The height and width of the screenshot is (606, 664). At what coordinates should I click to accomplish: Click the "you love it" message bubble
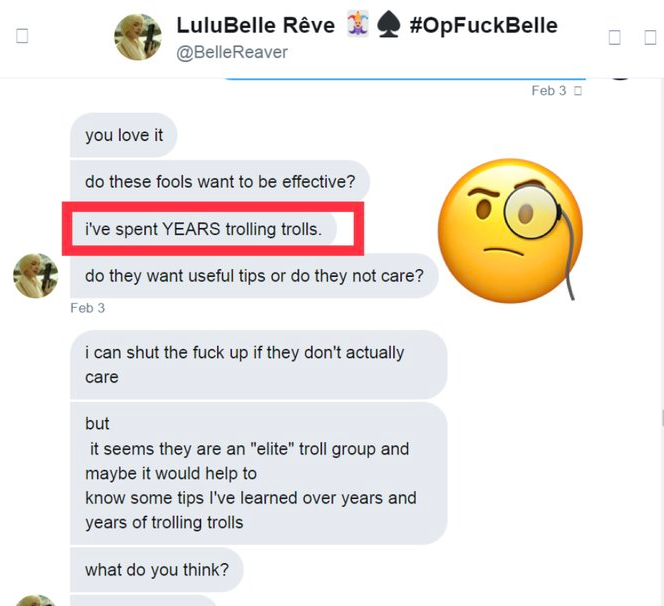tap(124, 135)
